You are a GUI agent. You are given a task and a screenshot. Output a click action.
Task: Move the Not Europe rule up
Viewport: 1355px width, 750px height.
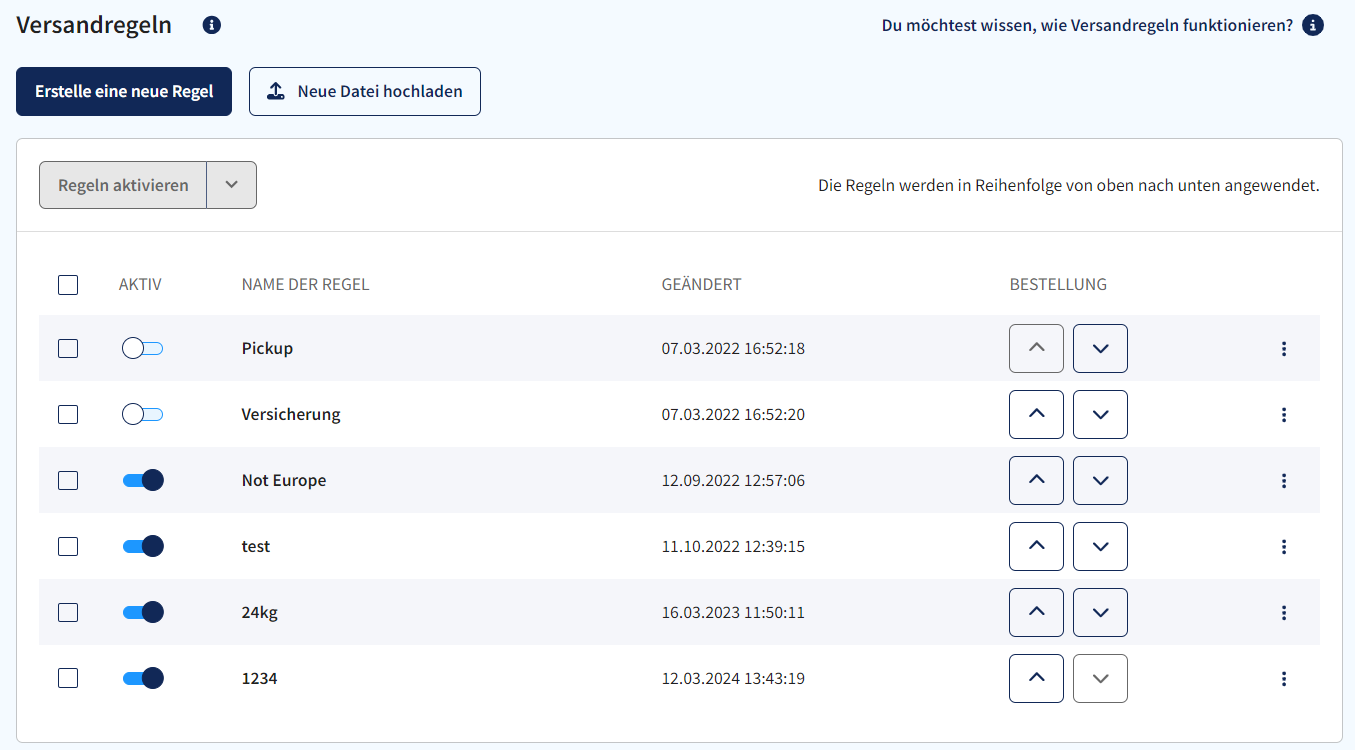(1037, 480)
